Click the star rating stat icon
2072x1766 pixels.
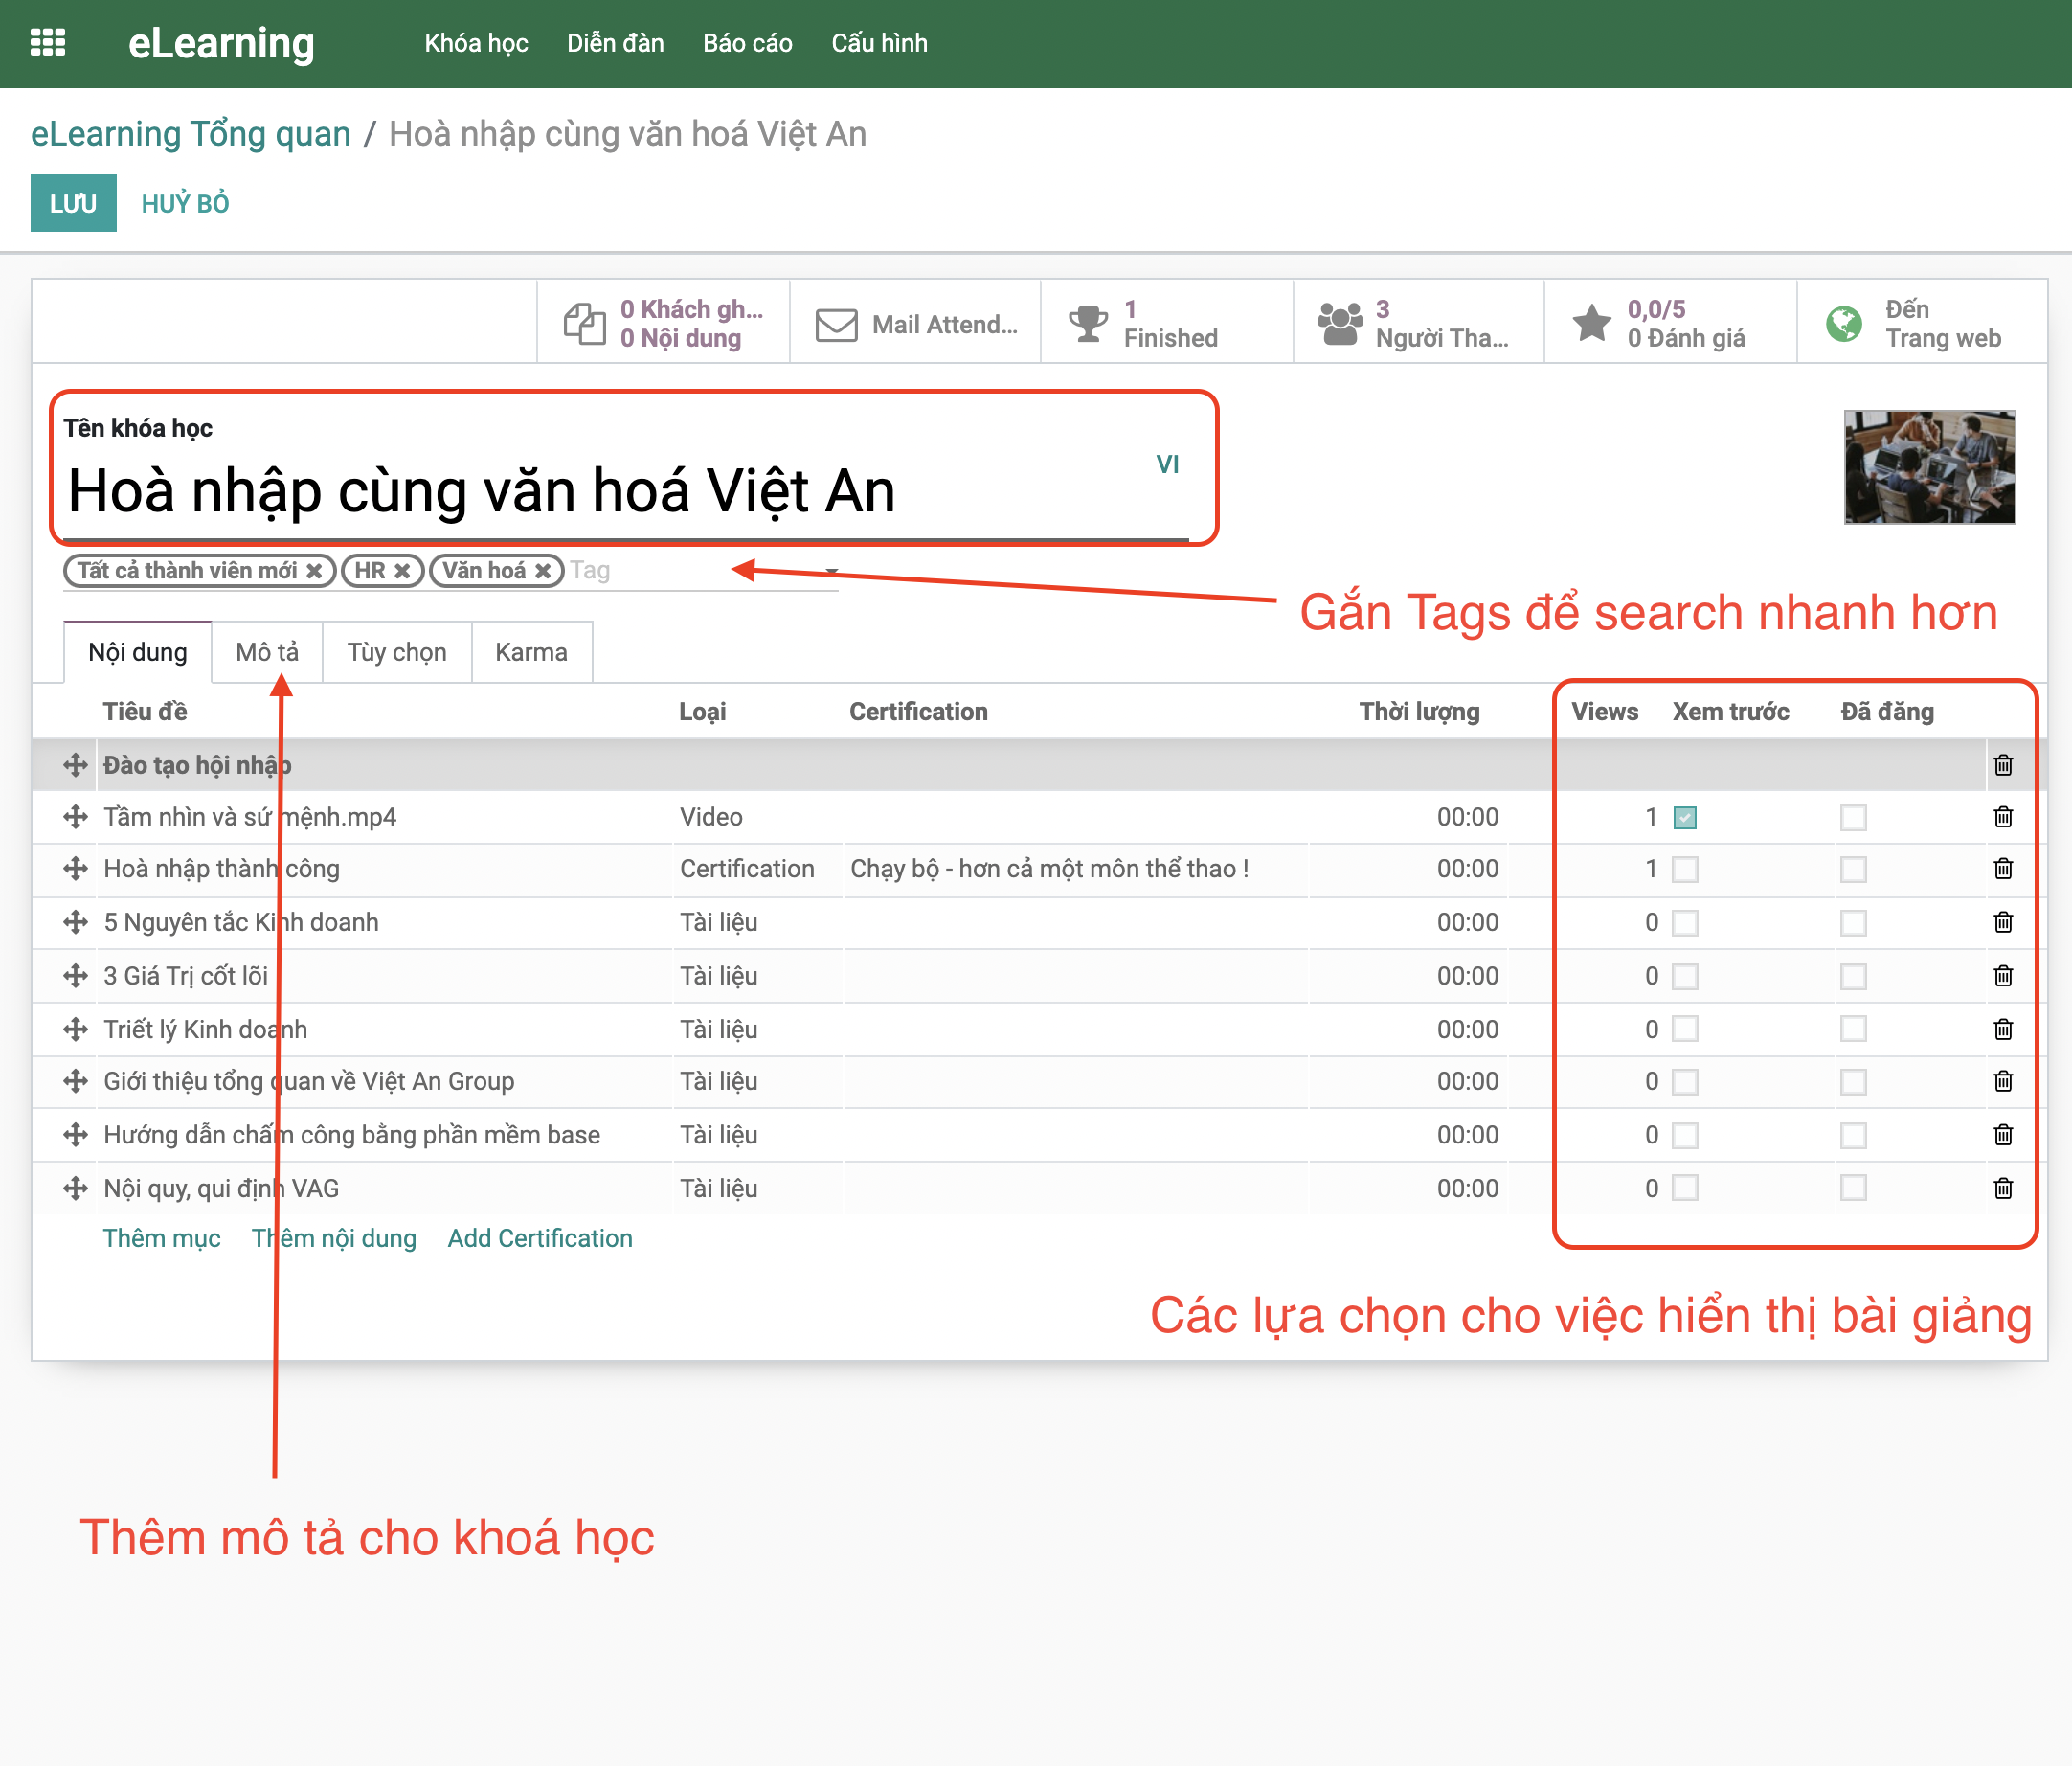tap(1591, 323)
